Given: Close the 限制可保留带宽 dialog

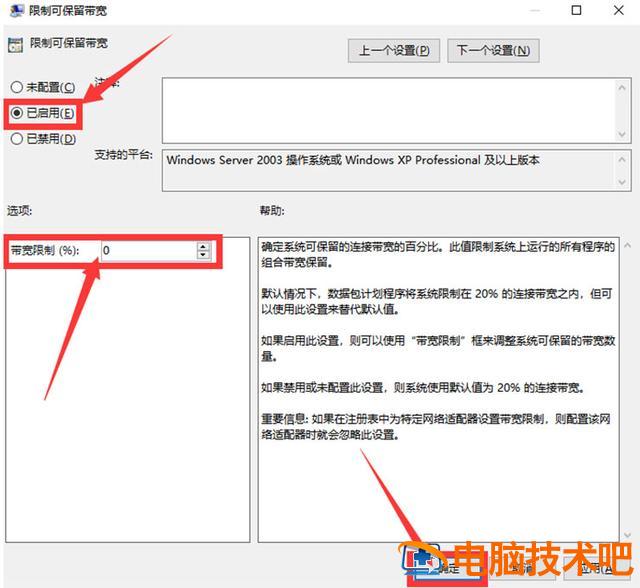Looking at the screenshot, I should point(619,10).
